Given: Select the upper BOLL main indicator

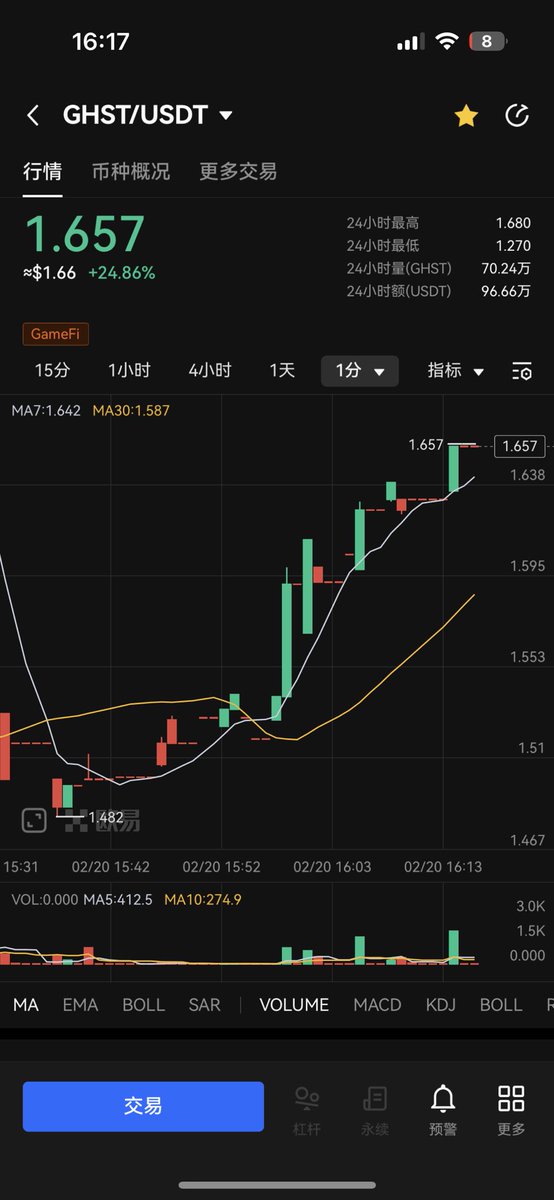Looking at the screenshot, I should pyautogui.click(x=143, y=1005).
